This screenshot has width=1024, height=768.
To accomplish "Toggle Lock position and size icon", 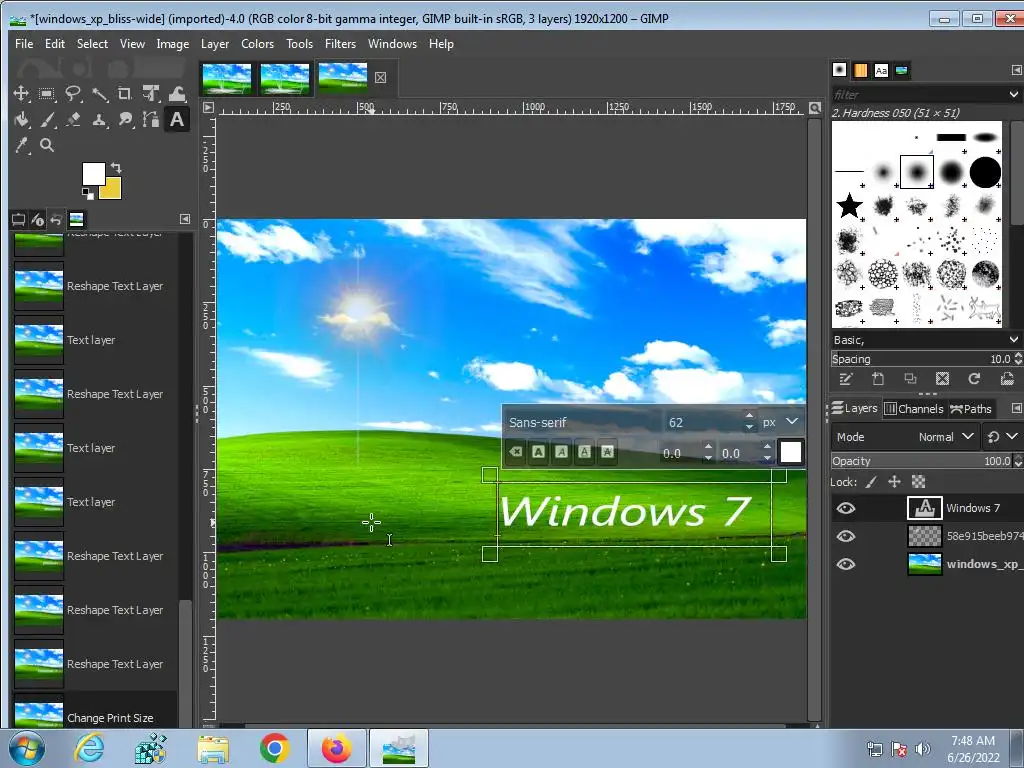I will (x=895, y=482).
